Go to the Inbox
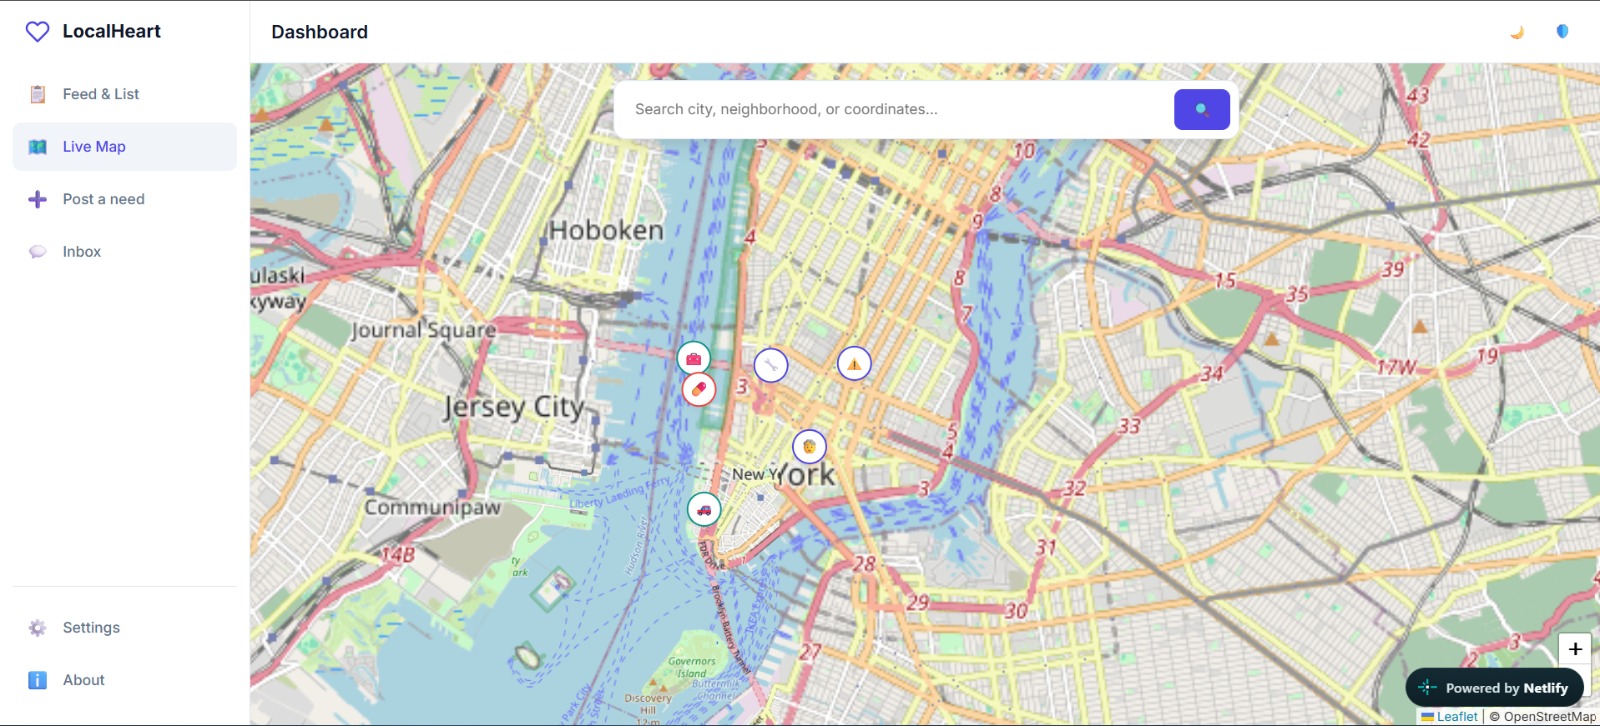Image resolution: width=1600 pixels, height=726 pixels. (125, 252)
